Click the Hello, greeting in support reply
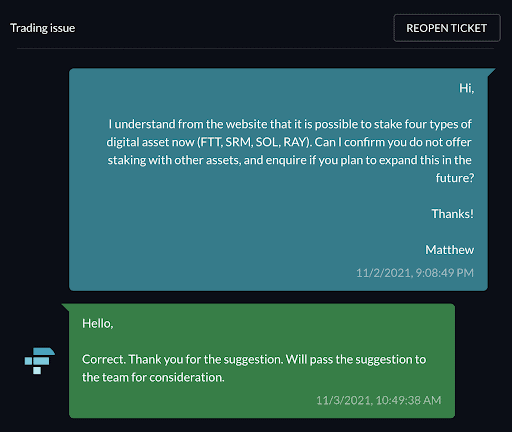The width and height of the screenshot is (512, 432). click(98, 323)
